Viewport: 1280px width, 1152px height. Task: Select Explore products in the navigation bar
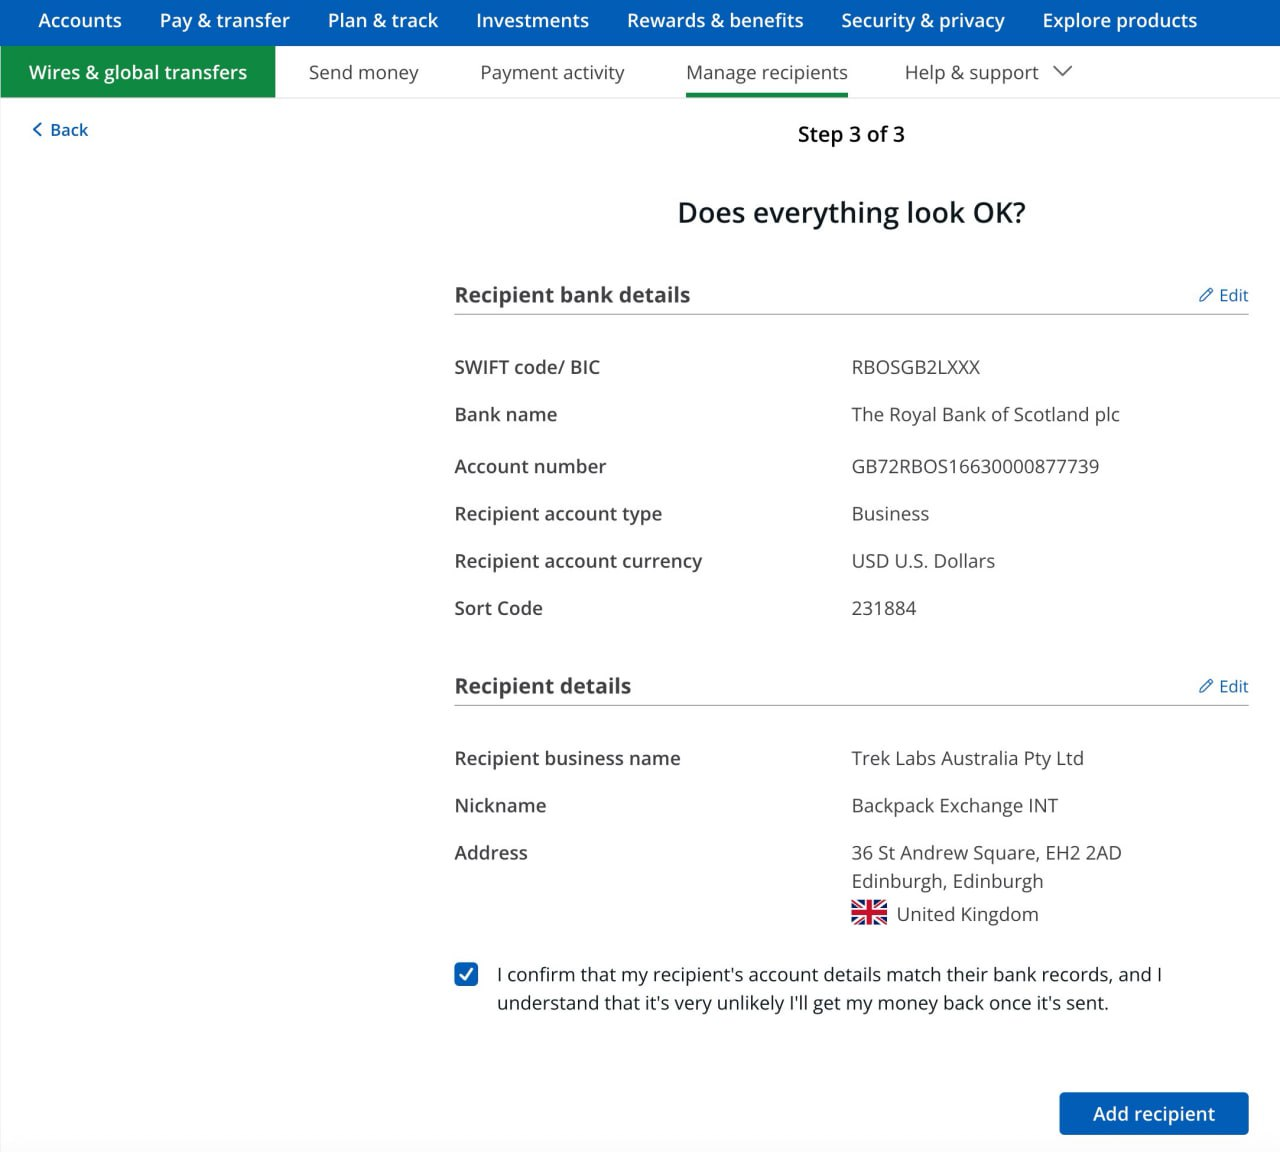1119,21
